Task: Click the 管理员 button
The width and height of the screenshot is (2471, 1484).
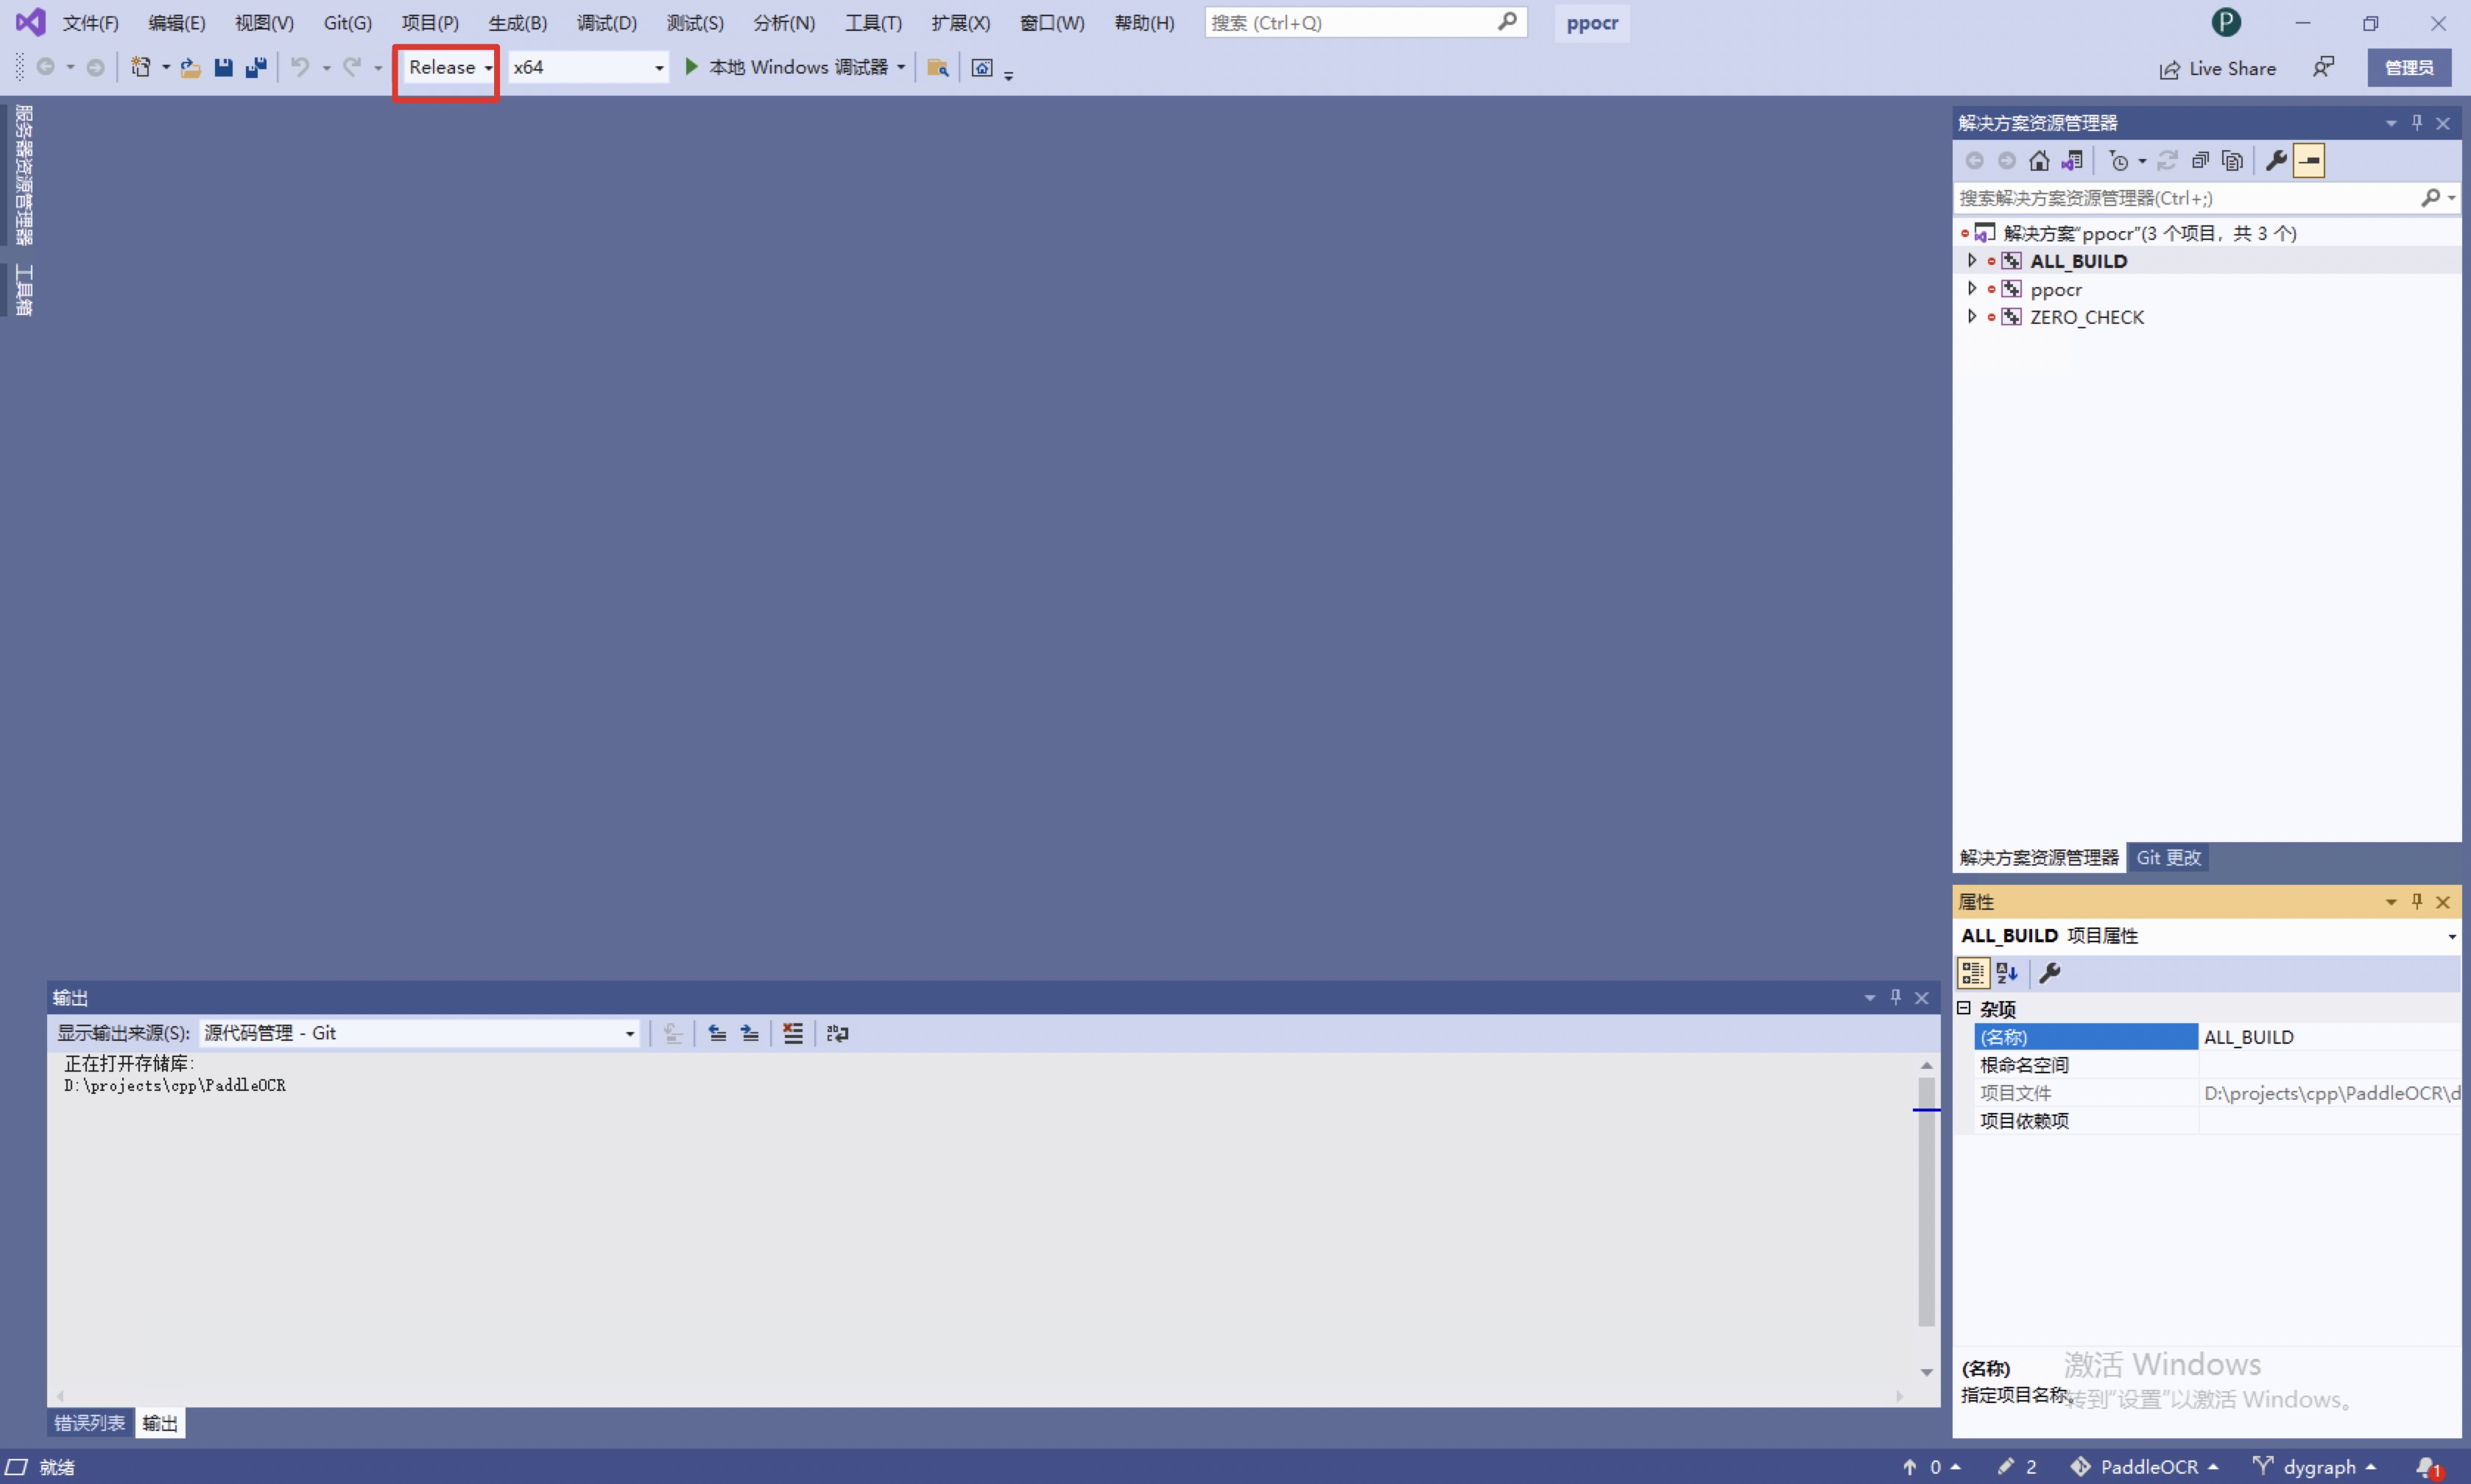Action: (x=2410, y=67)
